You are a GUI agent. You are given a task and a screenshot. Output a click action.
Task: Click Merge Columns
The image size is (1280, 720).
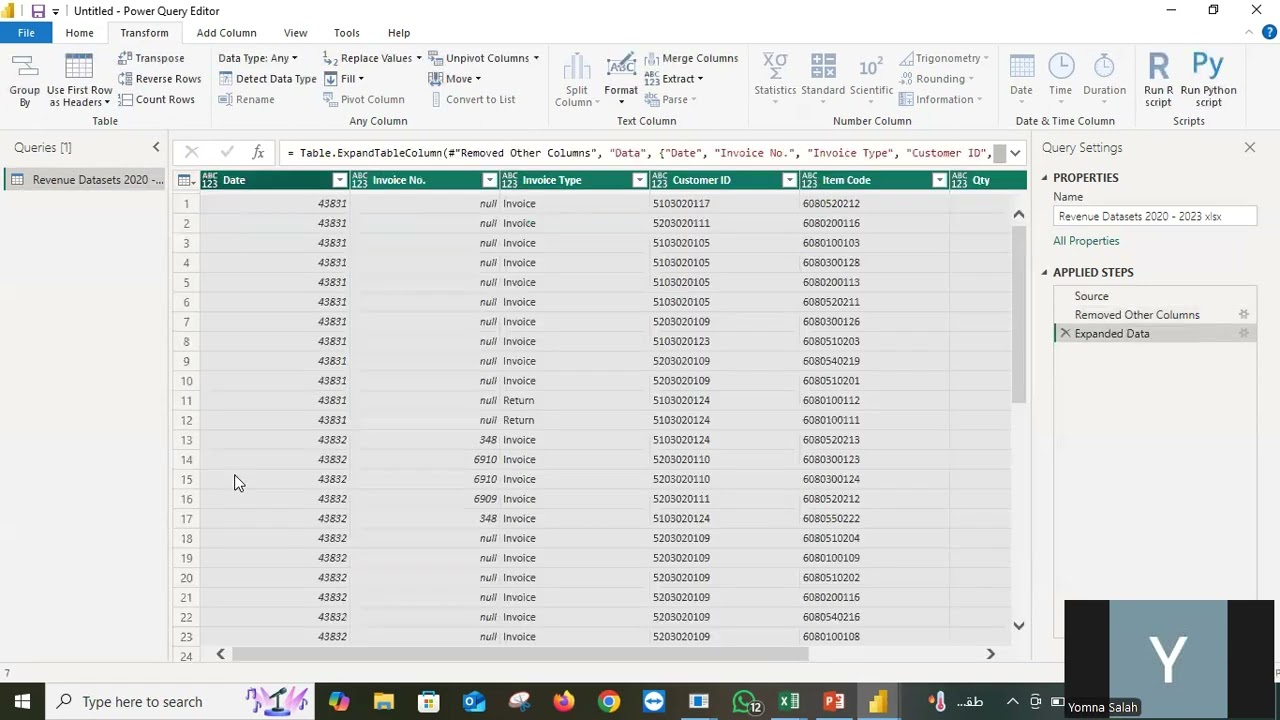[x=691, y=58]
